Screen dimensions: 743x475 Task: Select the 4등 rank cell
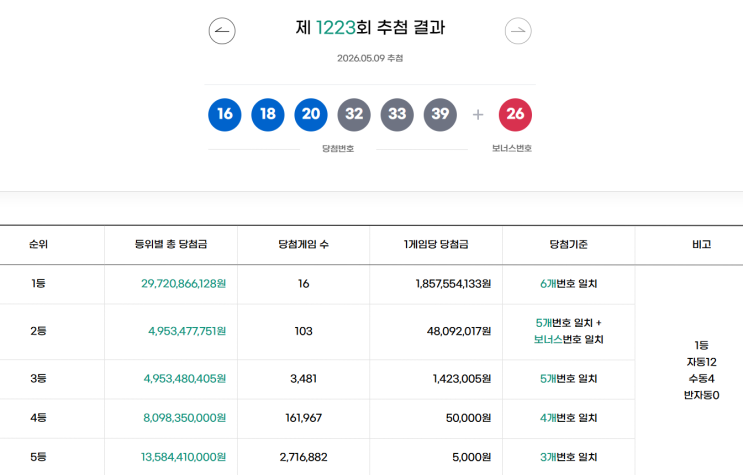click(38, 418)
